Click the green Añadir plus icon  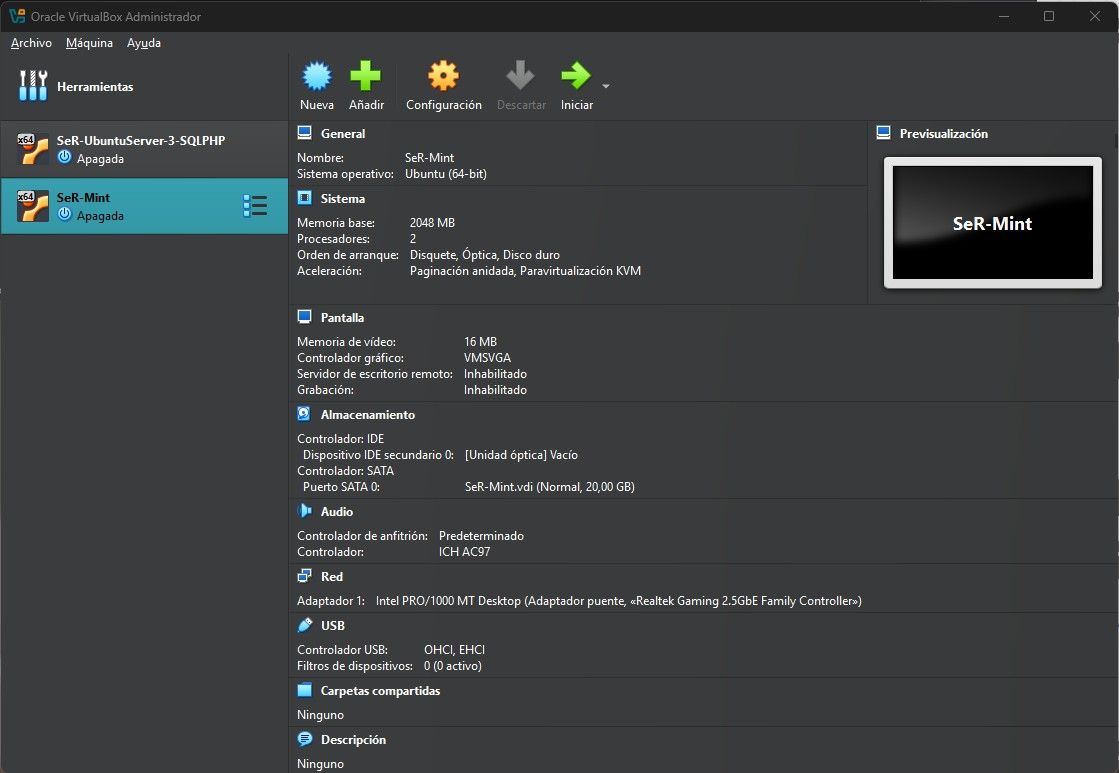click(365, 76)
